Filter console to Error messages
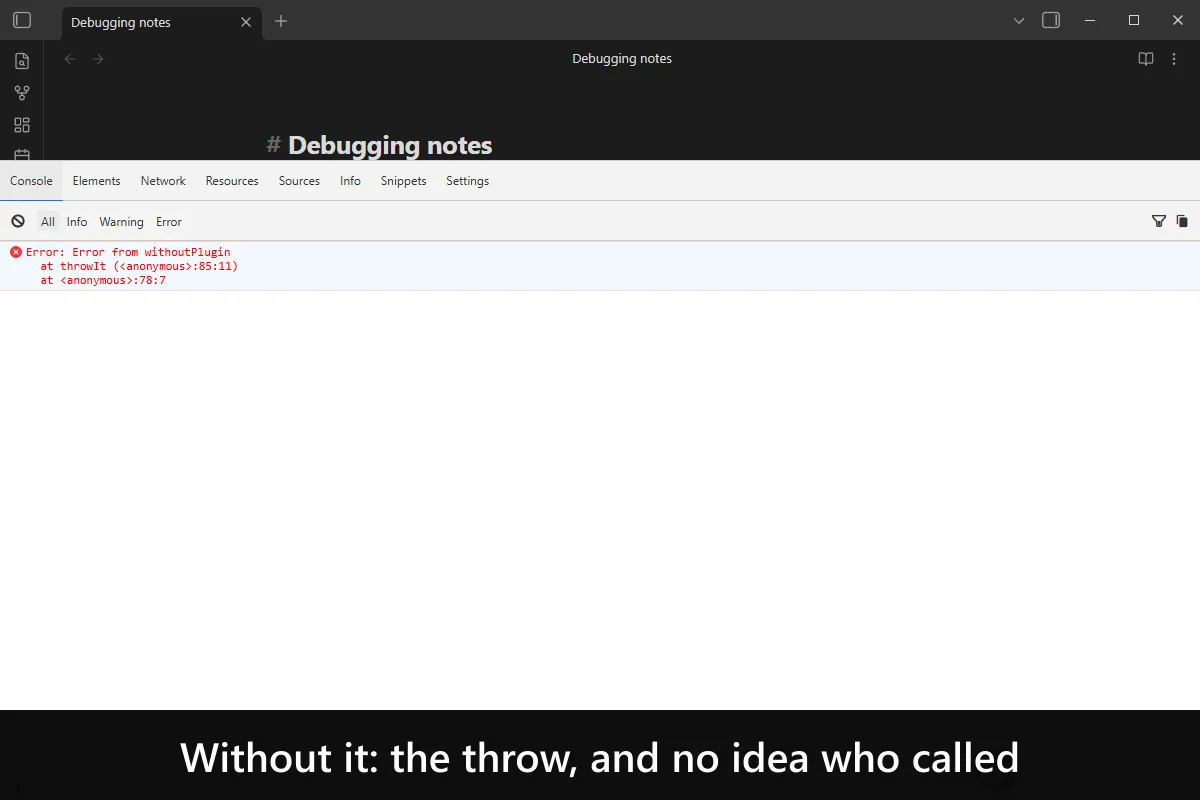This screenshot has height=800, width=1200. 169,222
